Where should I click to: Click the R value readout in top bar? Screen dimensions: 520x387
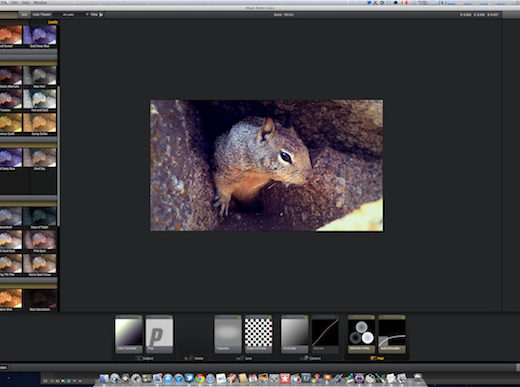[x=466, y=15]
